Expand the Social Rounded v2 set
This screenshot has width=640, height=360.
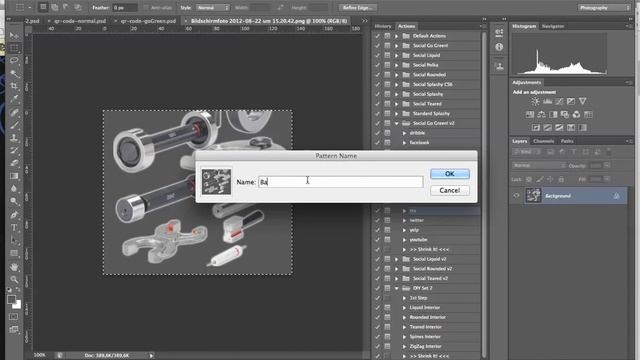tap(396, 269)
